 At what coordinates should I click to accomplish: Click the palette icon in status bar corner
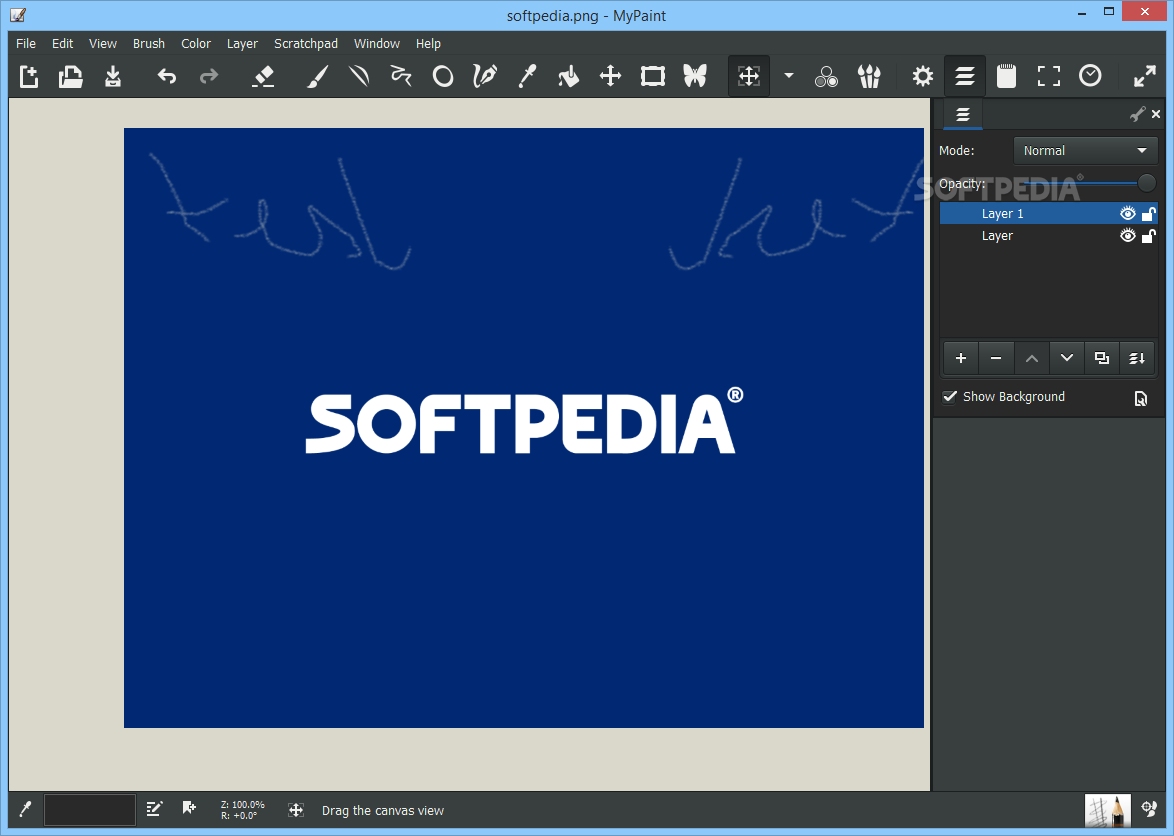pyautogui.click(x=1149, y=808)
